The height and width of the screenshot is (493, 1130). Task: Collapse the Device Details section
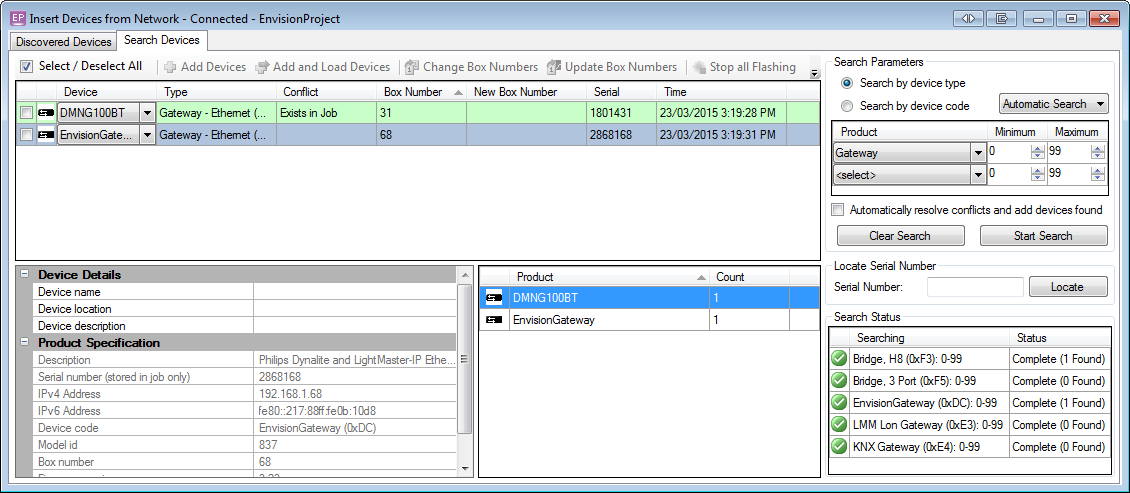click(24, 275)
